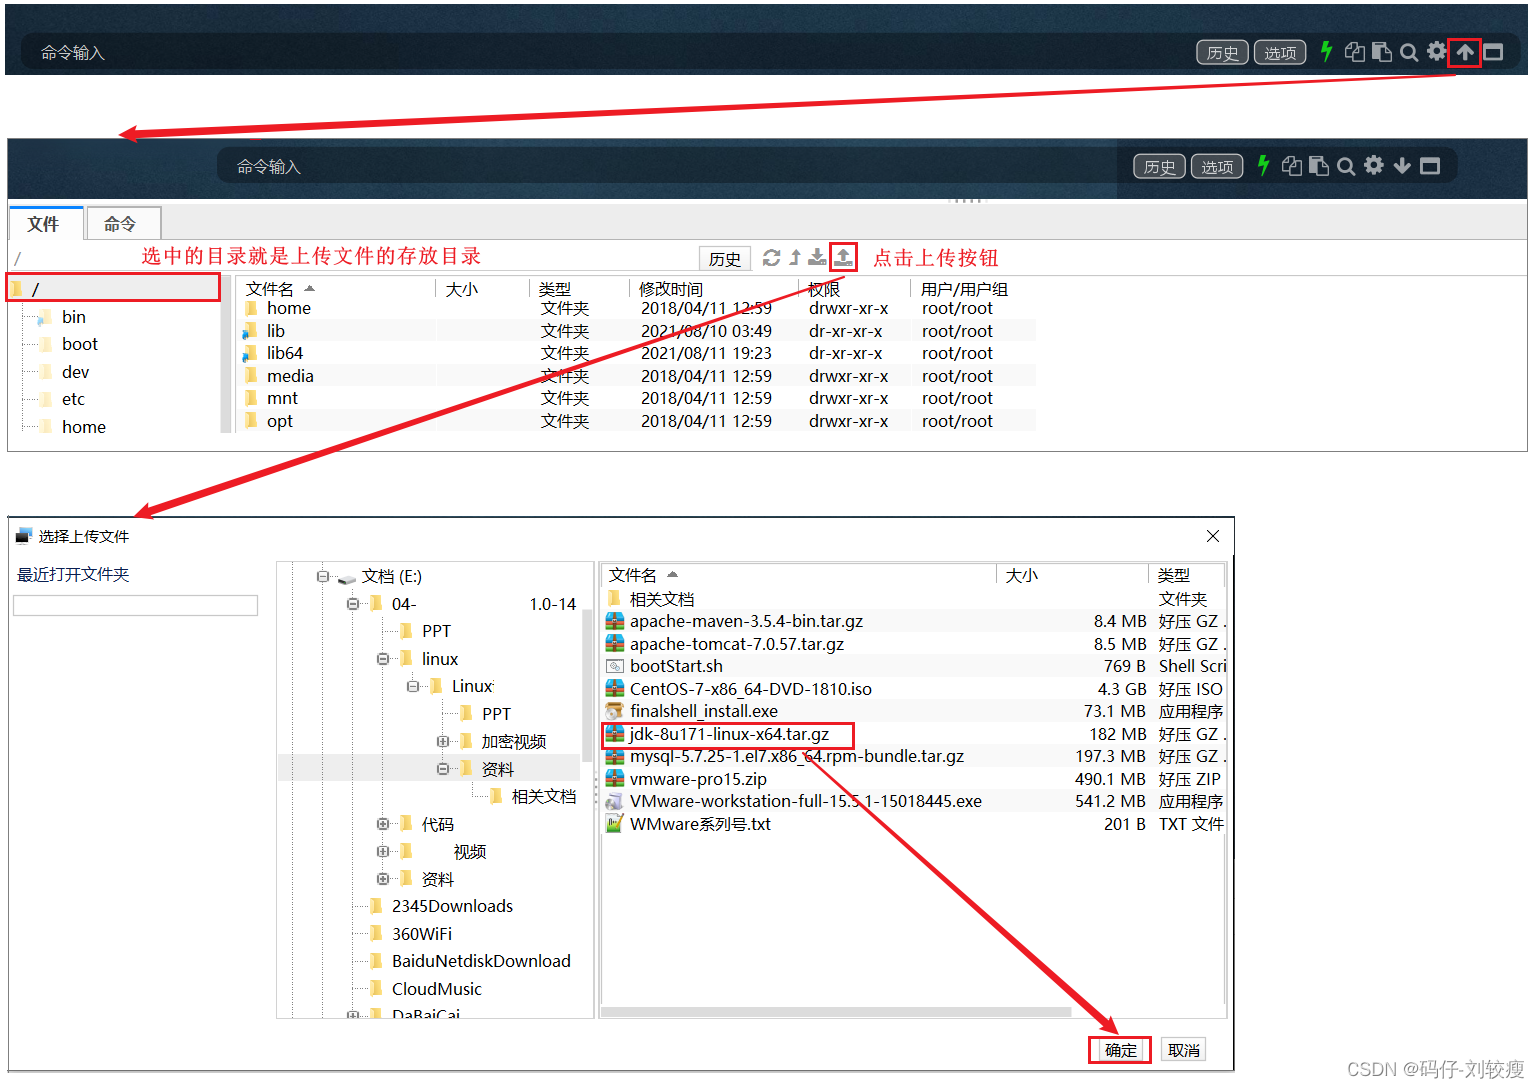Open the gear settings in the expanded panel's command bar
Screen dimensions: 1539x1089
point(1374,165)
